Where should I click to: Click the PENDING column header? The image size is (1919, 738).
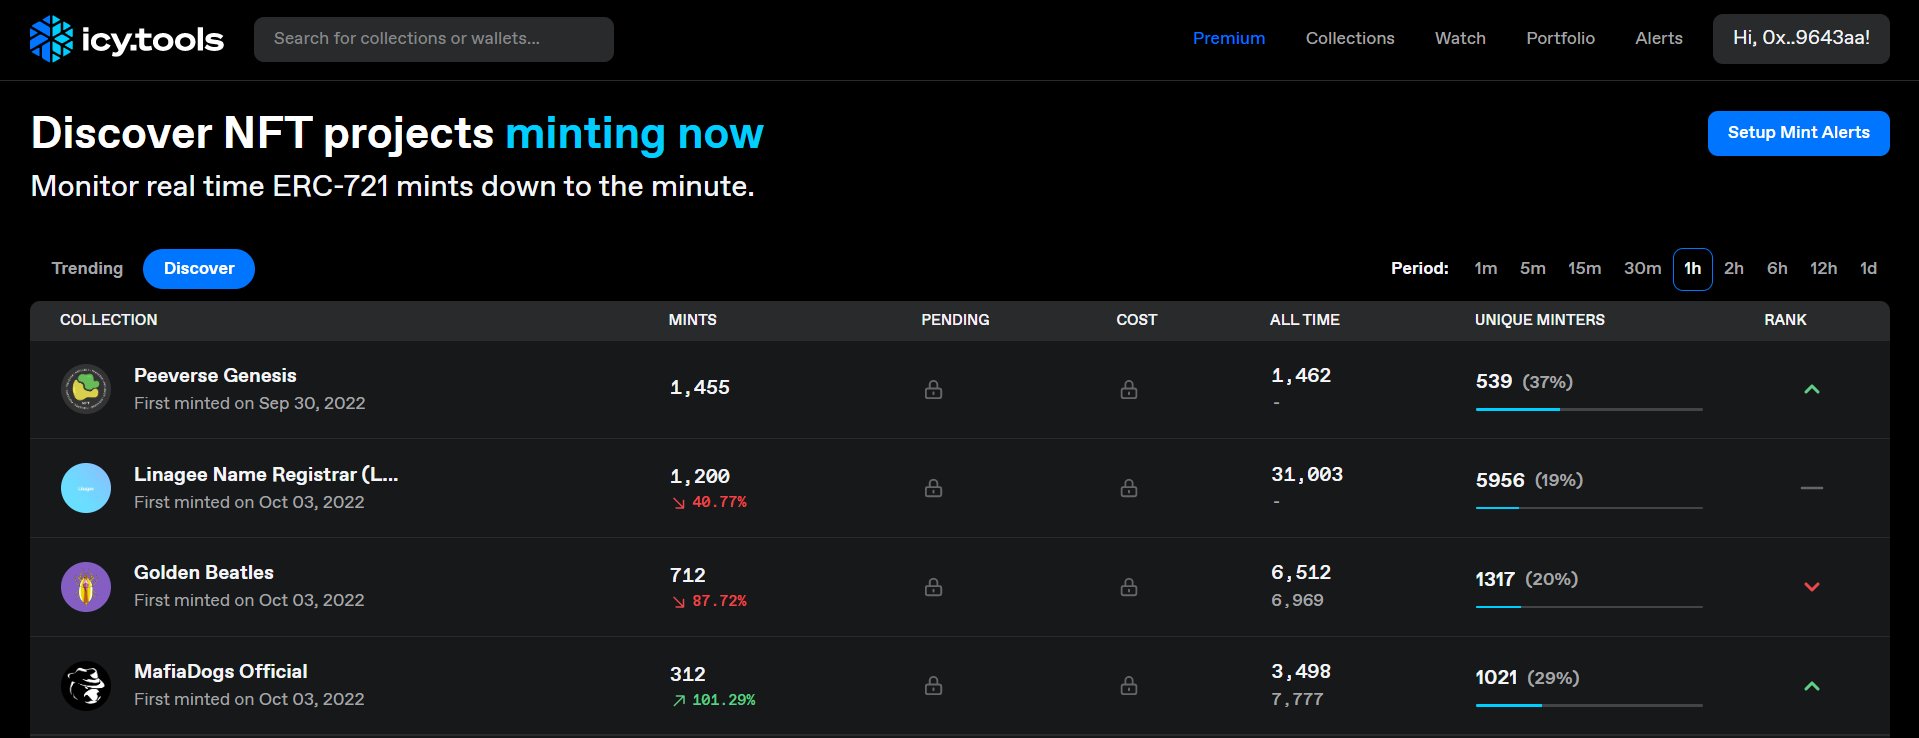(955, 320)
